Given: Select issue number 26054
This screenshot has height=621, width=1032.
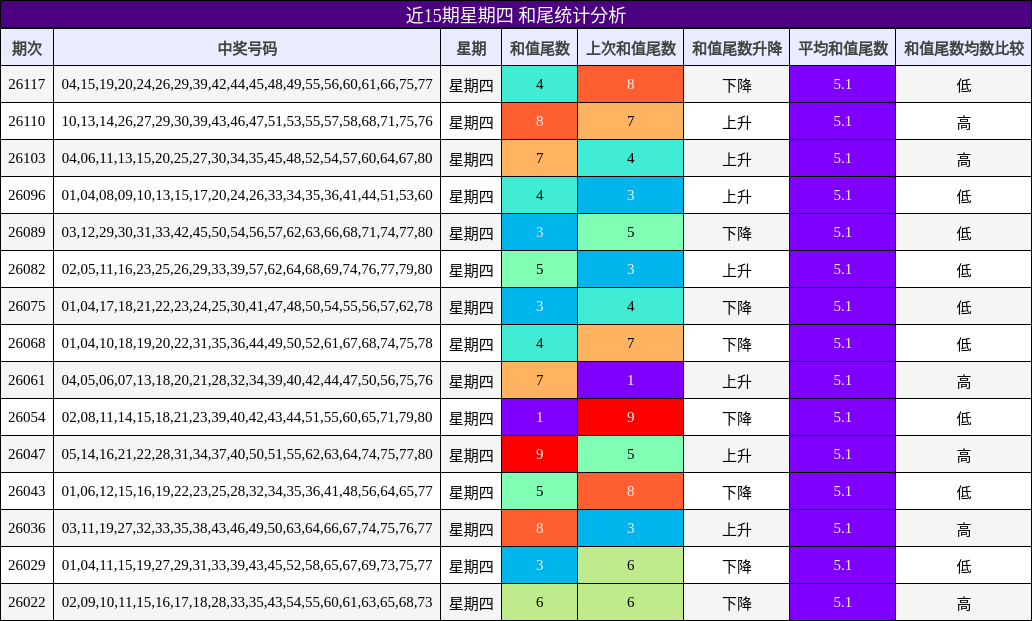Looking at the screenshot, I should click(27, 417).
